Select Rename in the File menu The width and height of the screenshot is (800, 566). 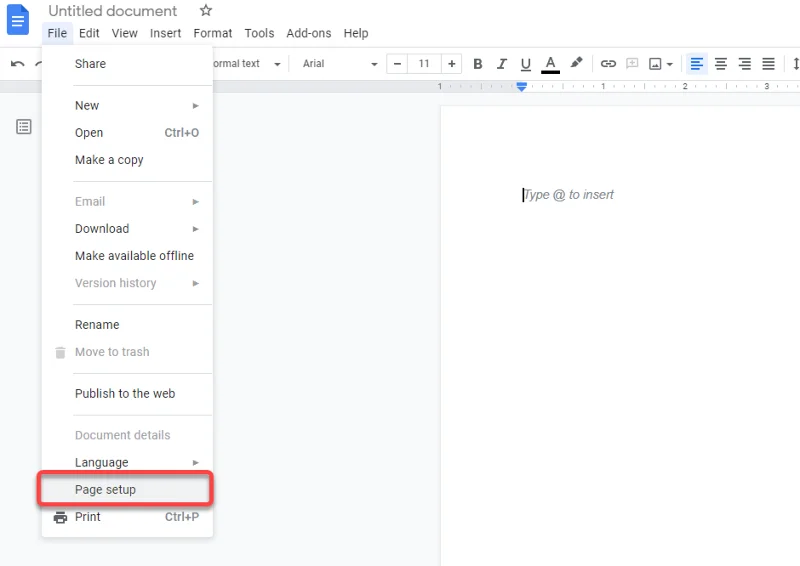click(x=127, y=325)
